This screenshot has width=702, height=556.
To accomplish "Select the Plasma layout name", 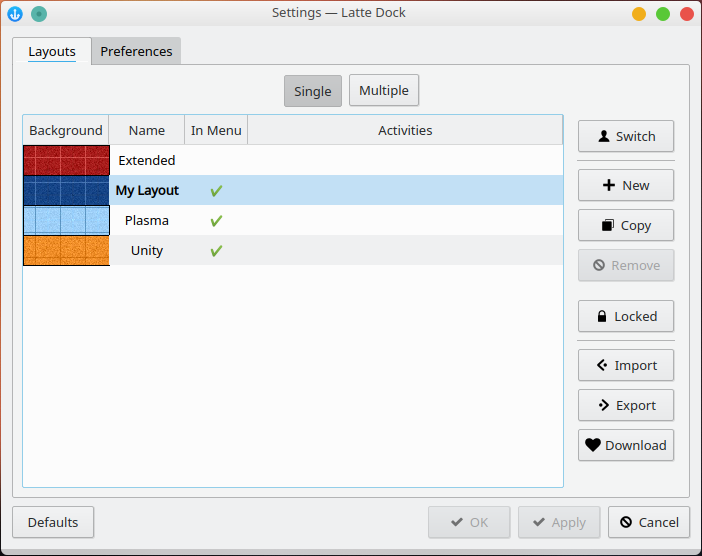I will click(147, 220).
